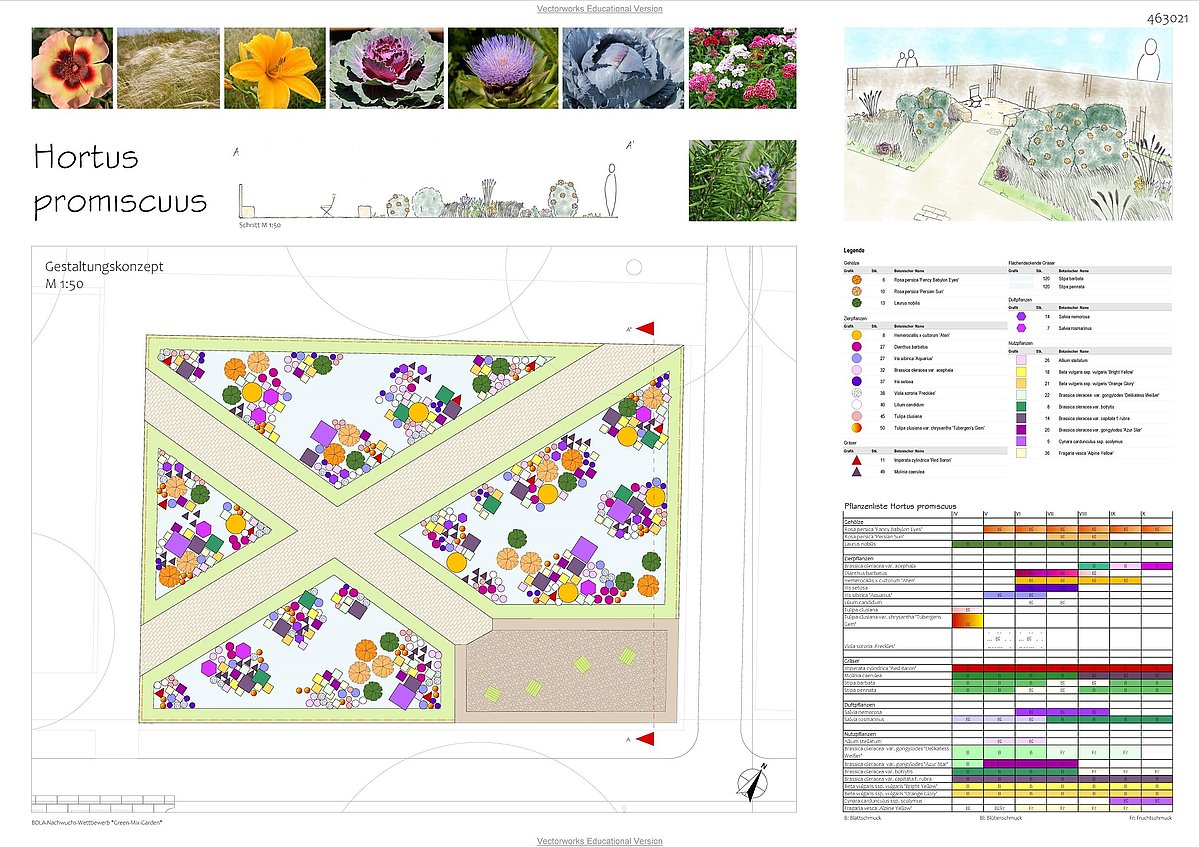This screenshot has height=848, width=1199.
Task: Open the rosemary blossom photo
Action: (742, 180)
